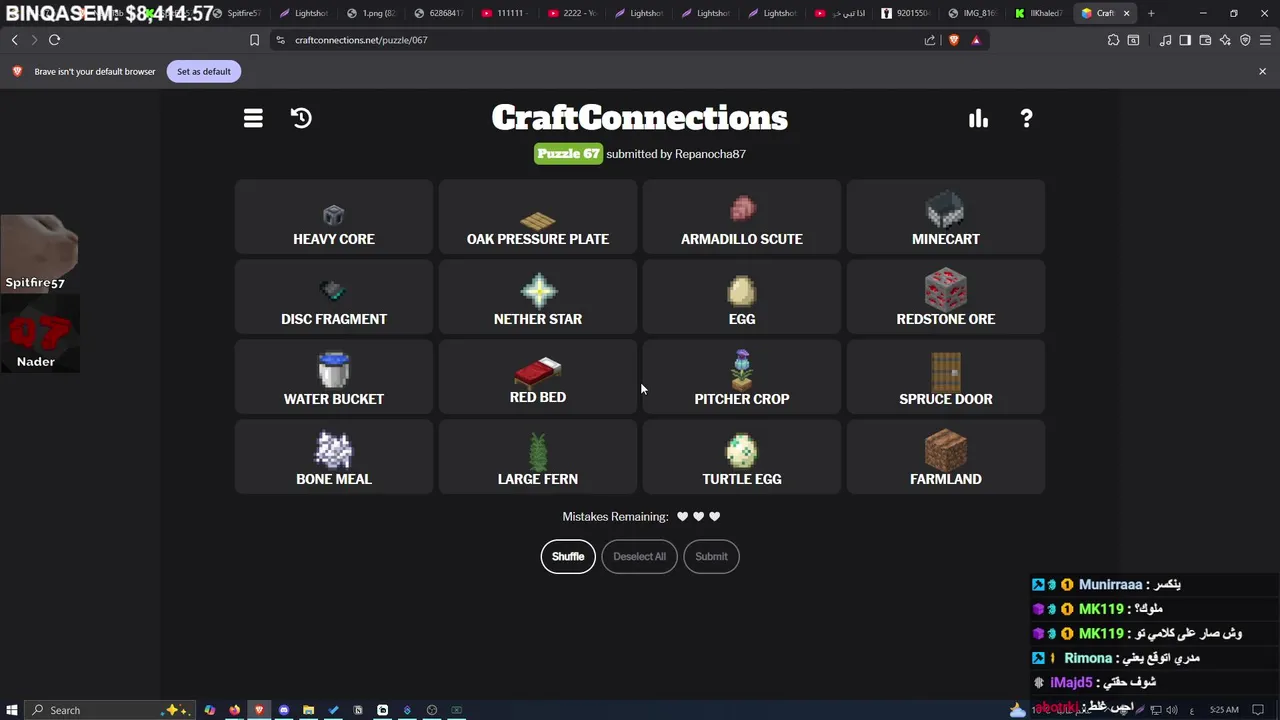This screenshot has height=720, width=1280.
Task: Click the Spitfire57 user avatar overlay
Action: (39, 252)
